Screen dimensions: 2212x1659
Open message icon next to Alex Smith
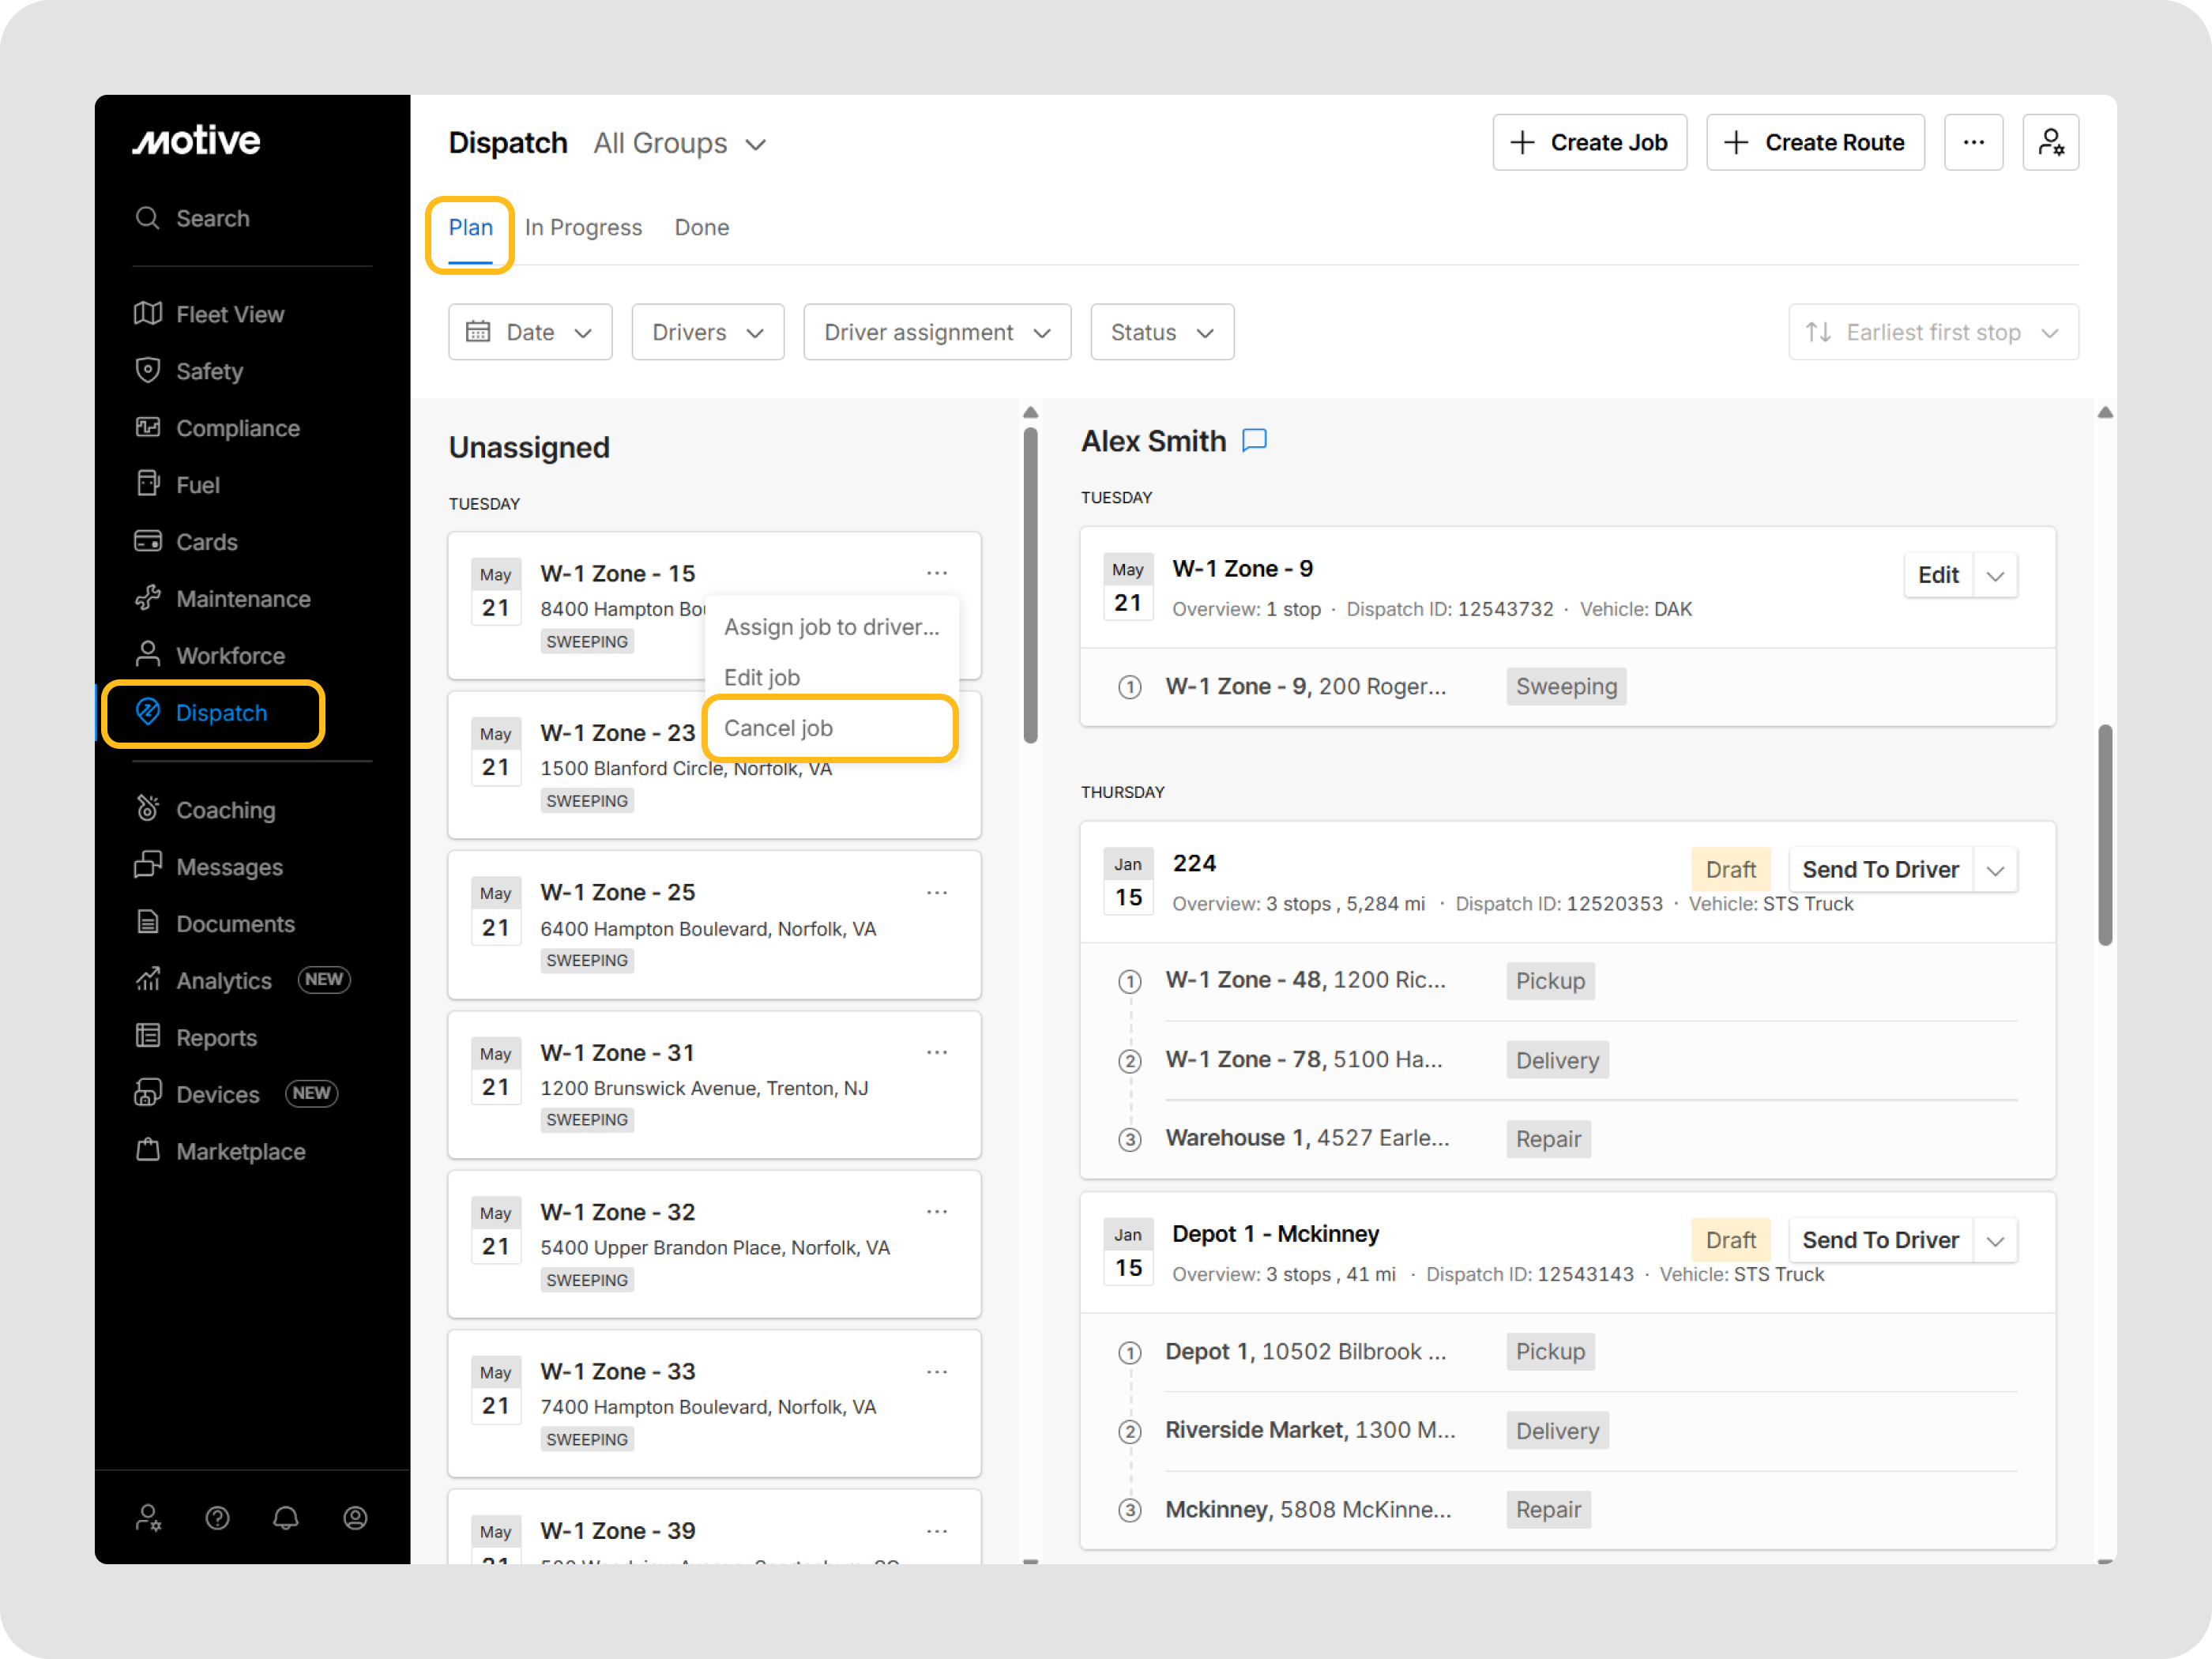[x=1254, y=440]
